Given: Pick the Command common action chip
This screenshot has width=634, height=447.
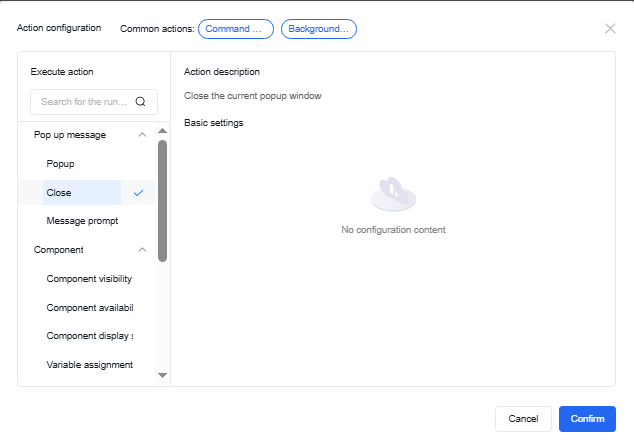Looking at the screenshot, I should coord(236,28).
